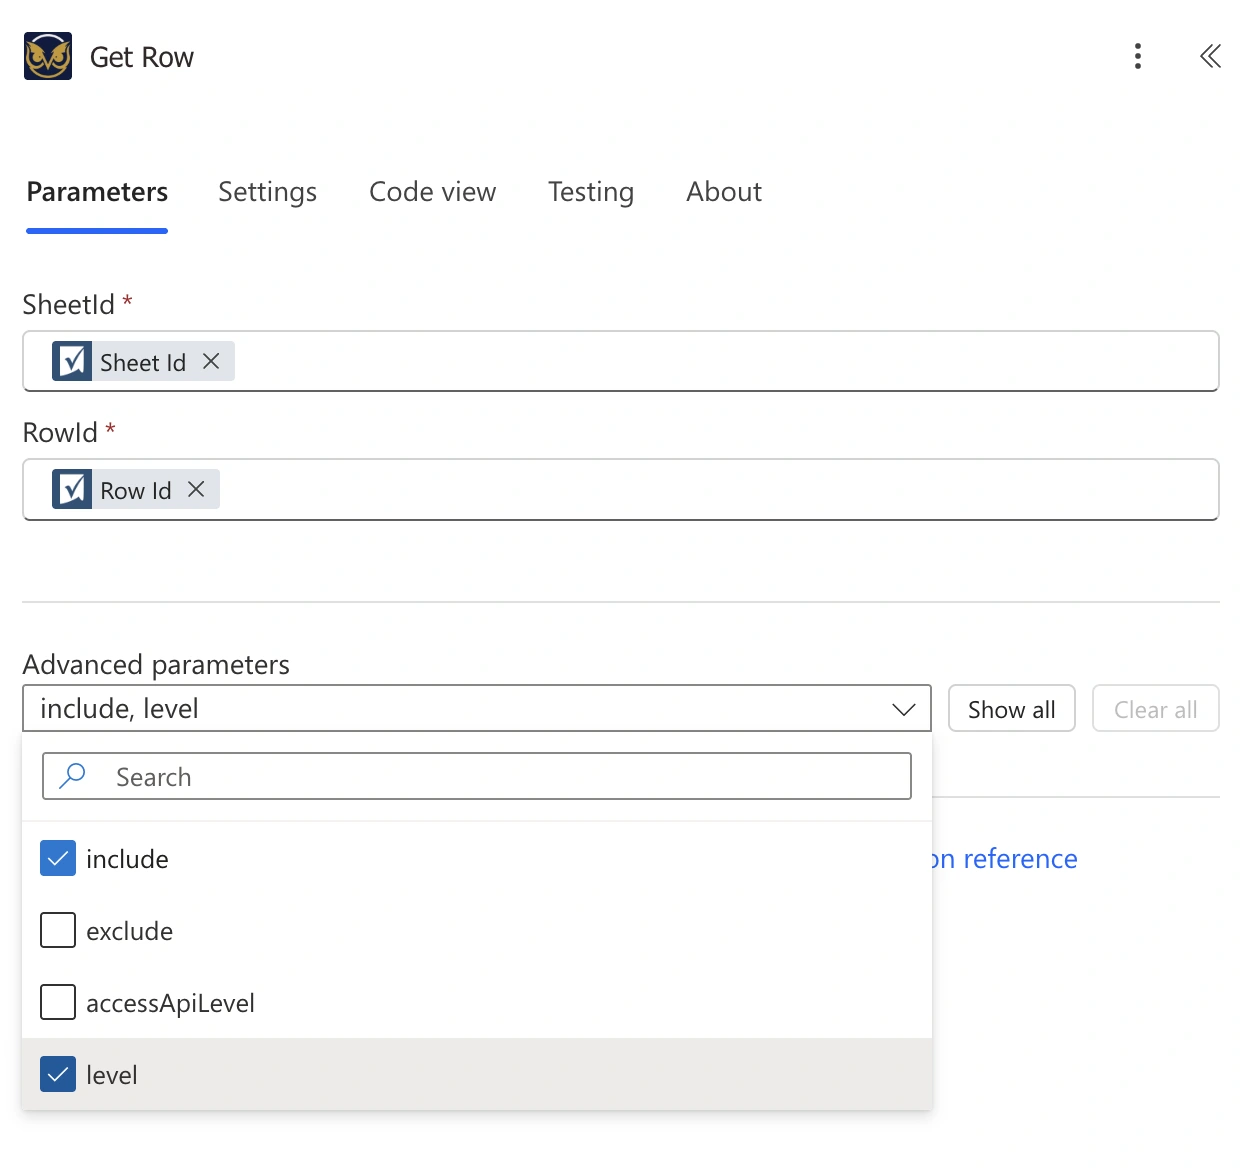Collapse the Advanced parameters dropdown chevron
This screenshot has width=1244, height=1172.
[x=903, y=709]
